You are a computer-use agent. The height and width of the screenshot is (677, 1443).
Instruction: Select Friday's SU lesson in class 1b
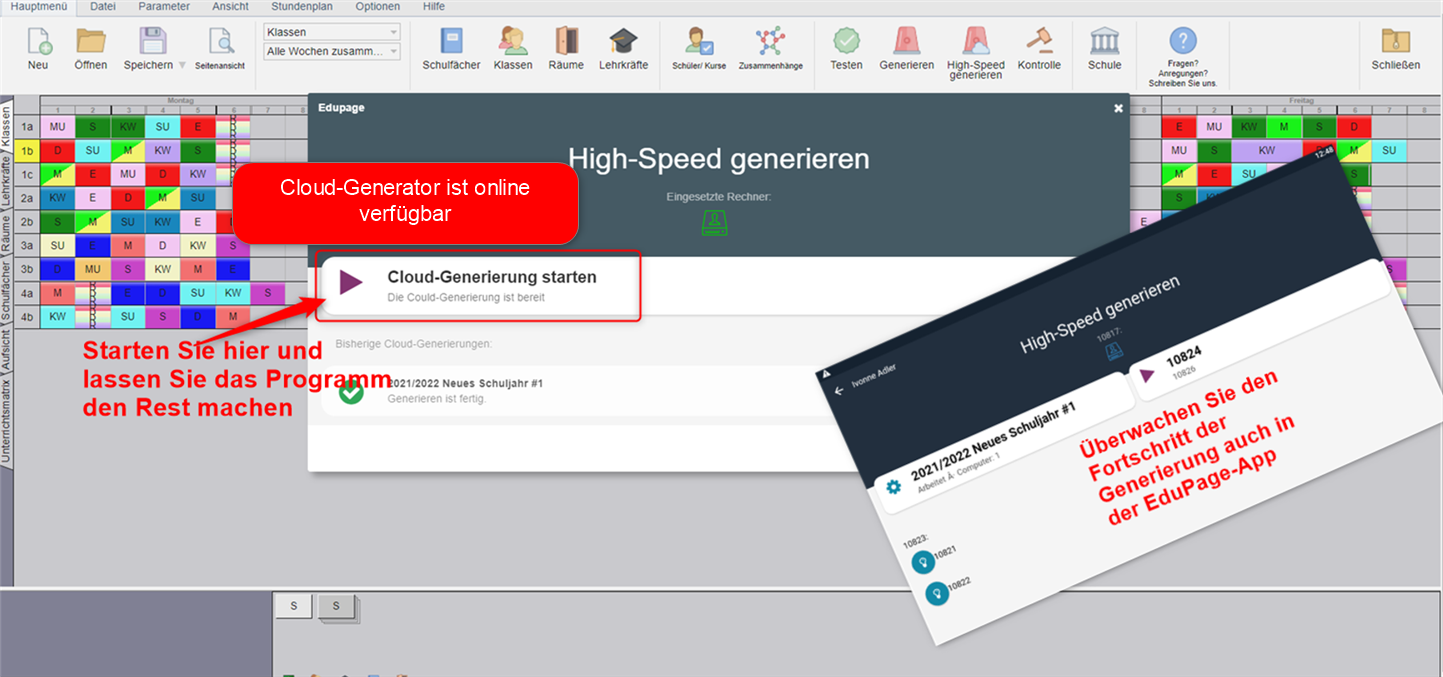[x=1388, y=150]
